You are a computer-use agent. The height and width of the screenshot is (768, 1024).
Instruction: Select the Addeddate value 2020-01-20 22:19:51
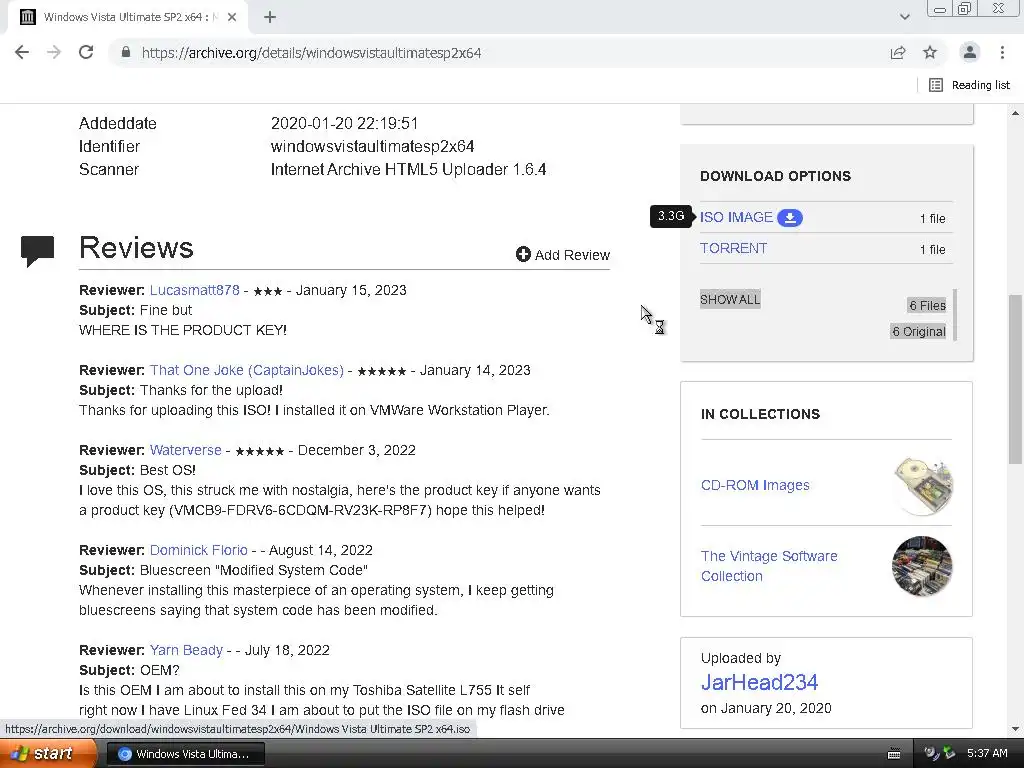pos(344,123)
